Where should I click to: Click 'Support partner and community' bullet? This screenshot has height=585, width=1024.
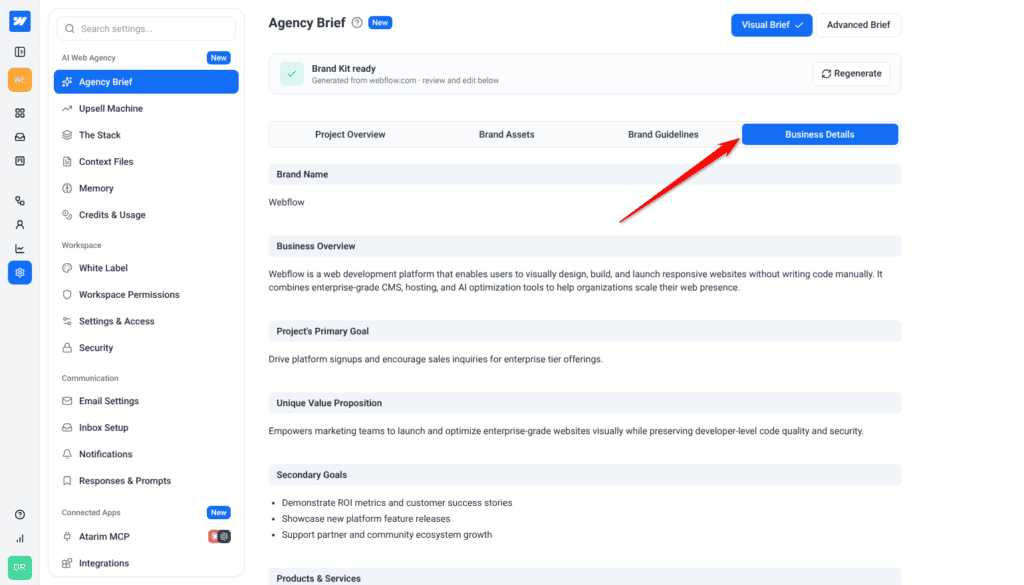(387, 535)
